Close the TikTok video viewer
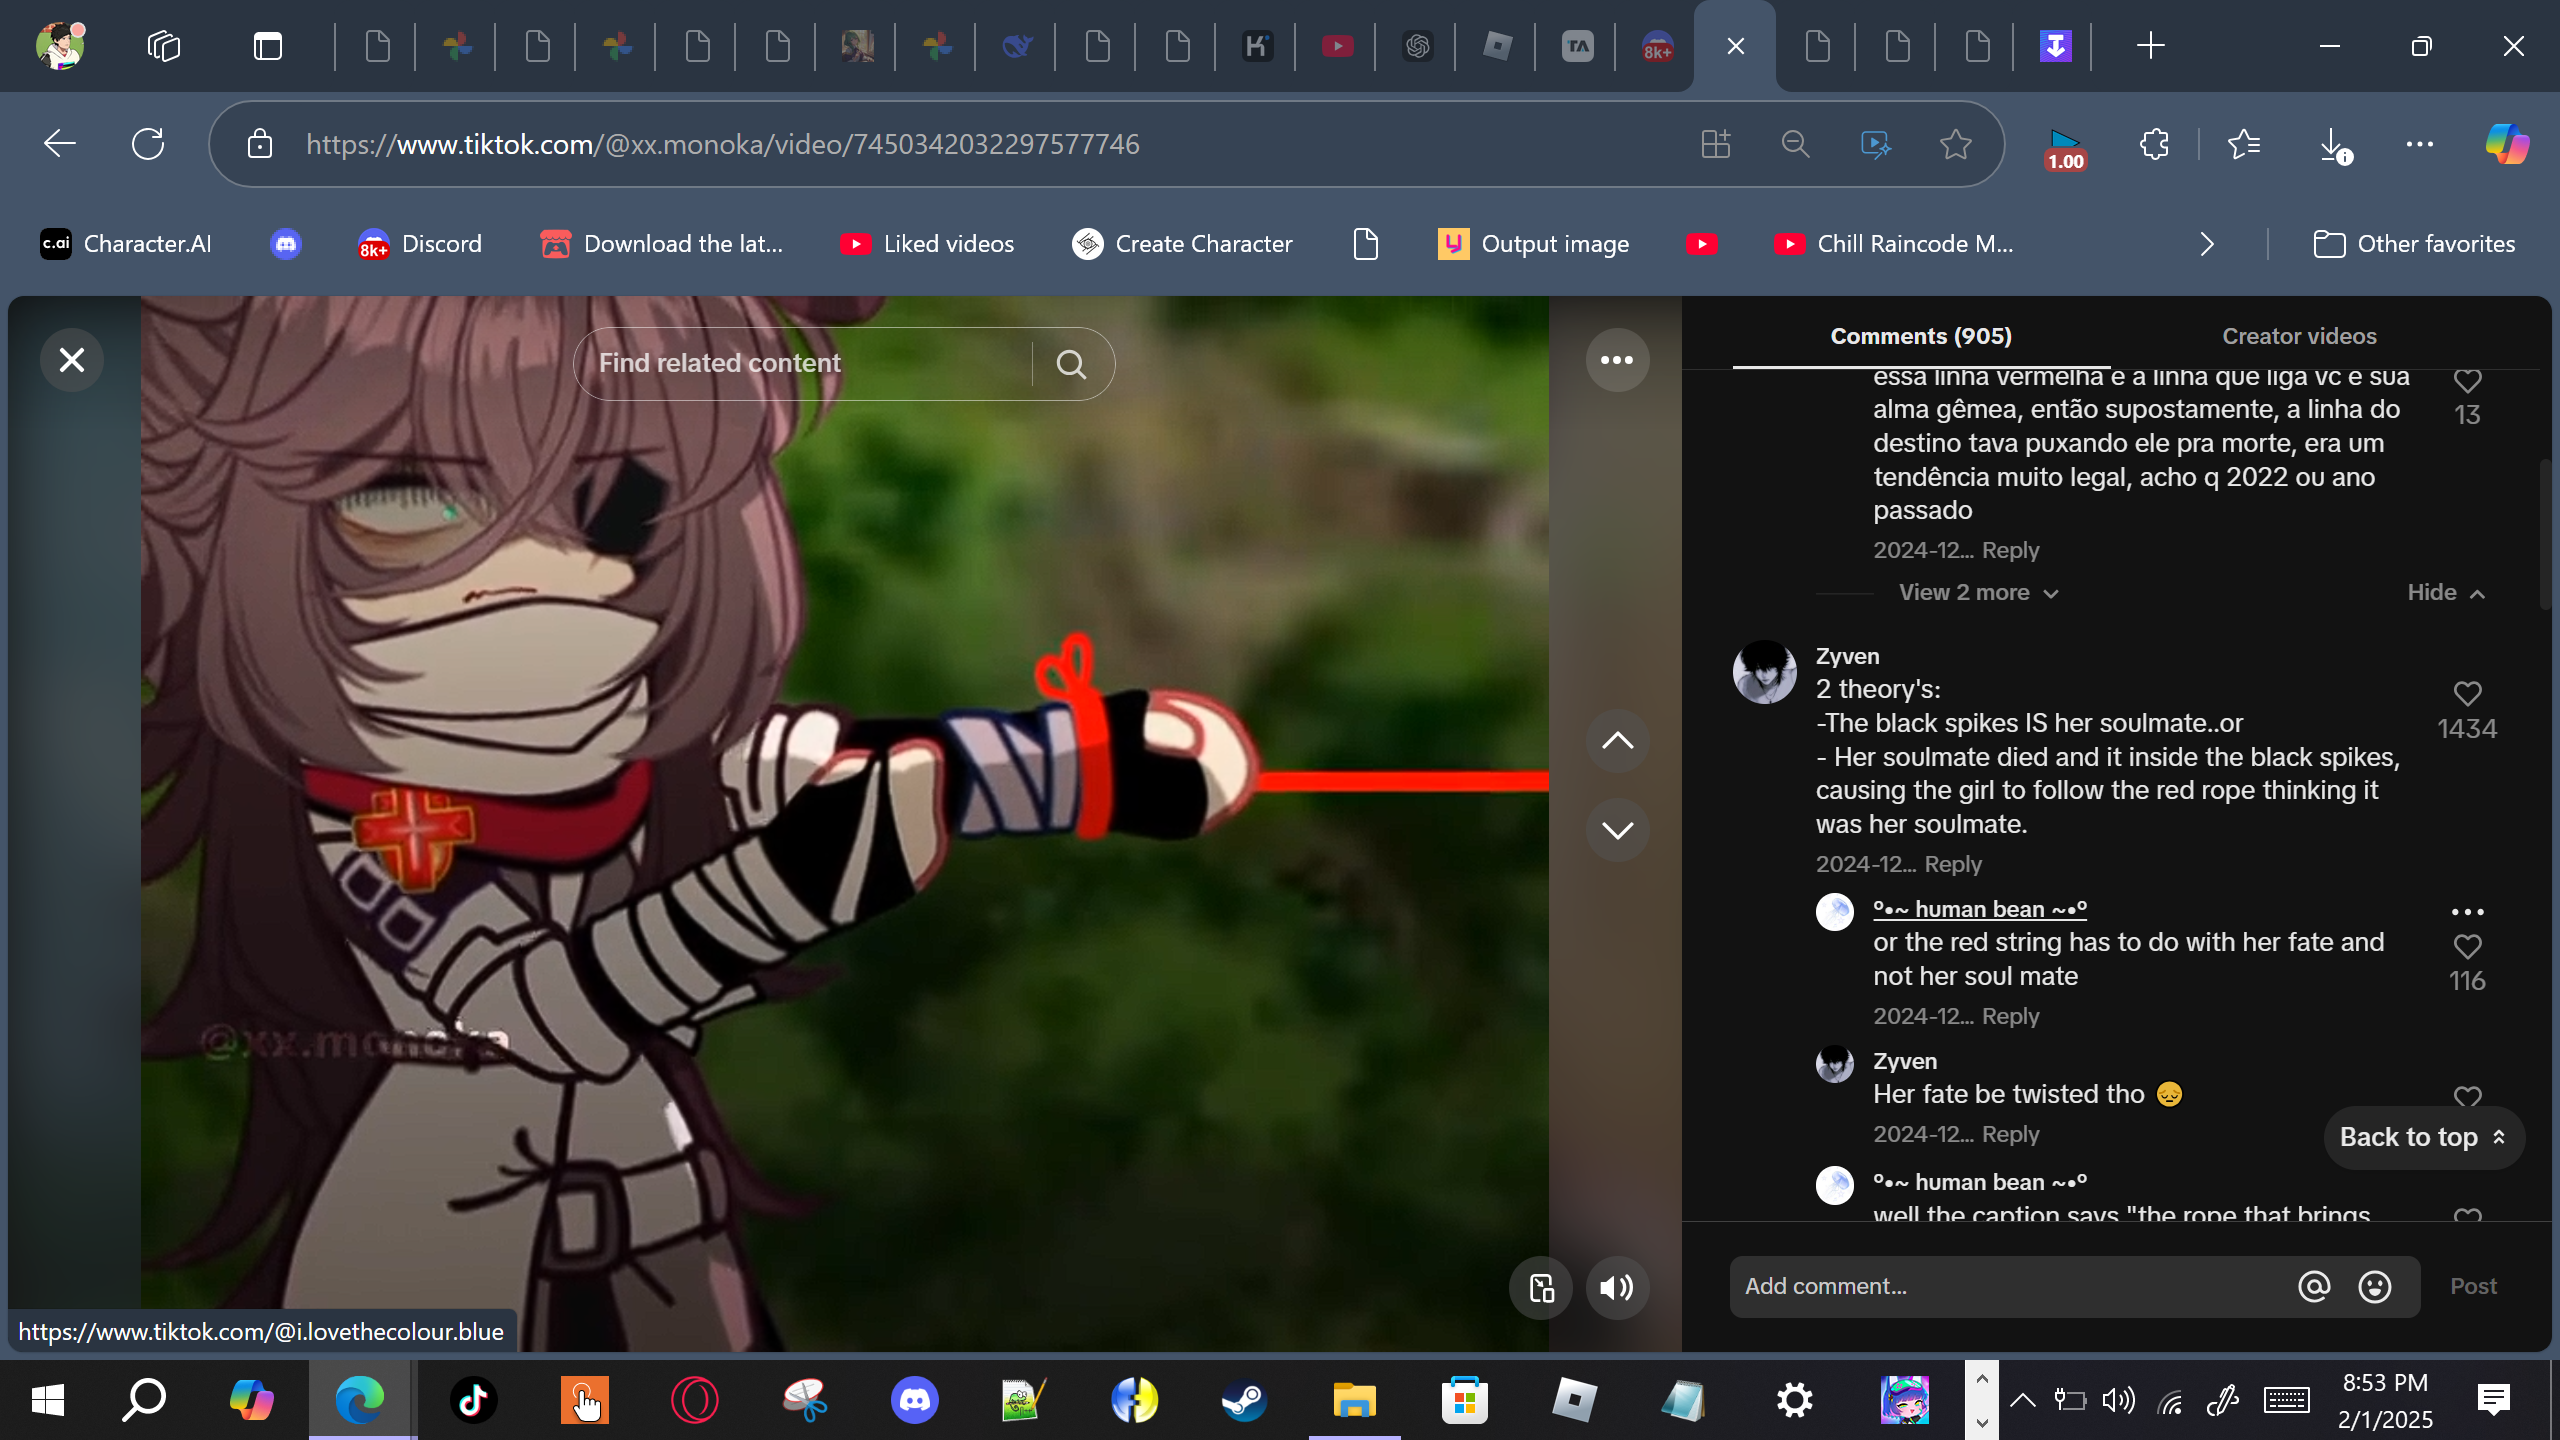 coord(72,360)
